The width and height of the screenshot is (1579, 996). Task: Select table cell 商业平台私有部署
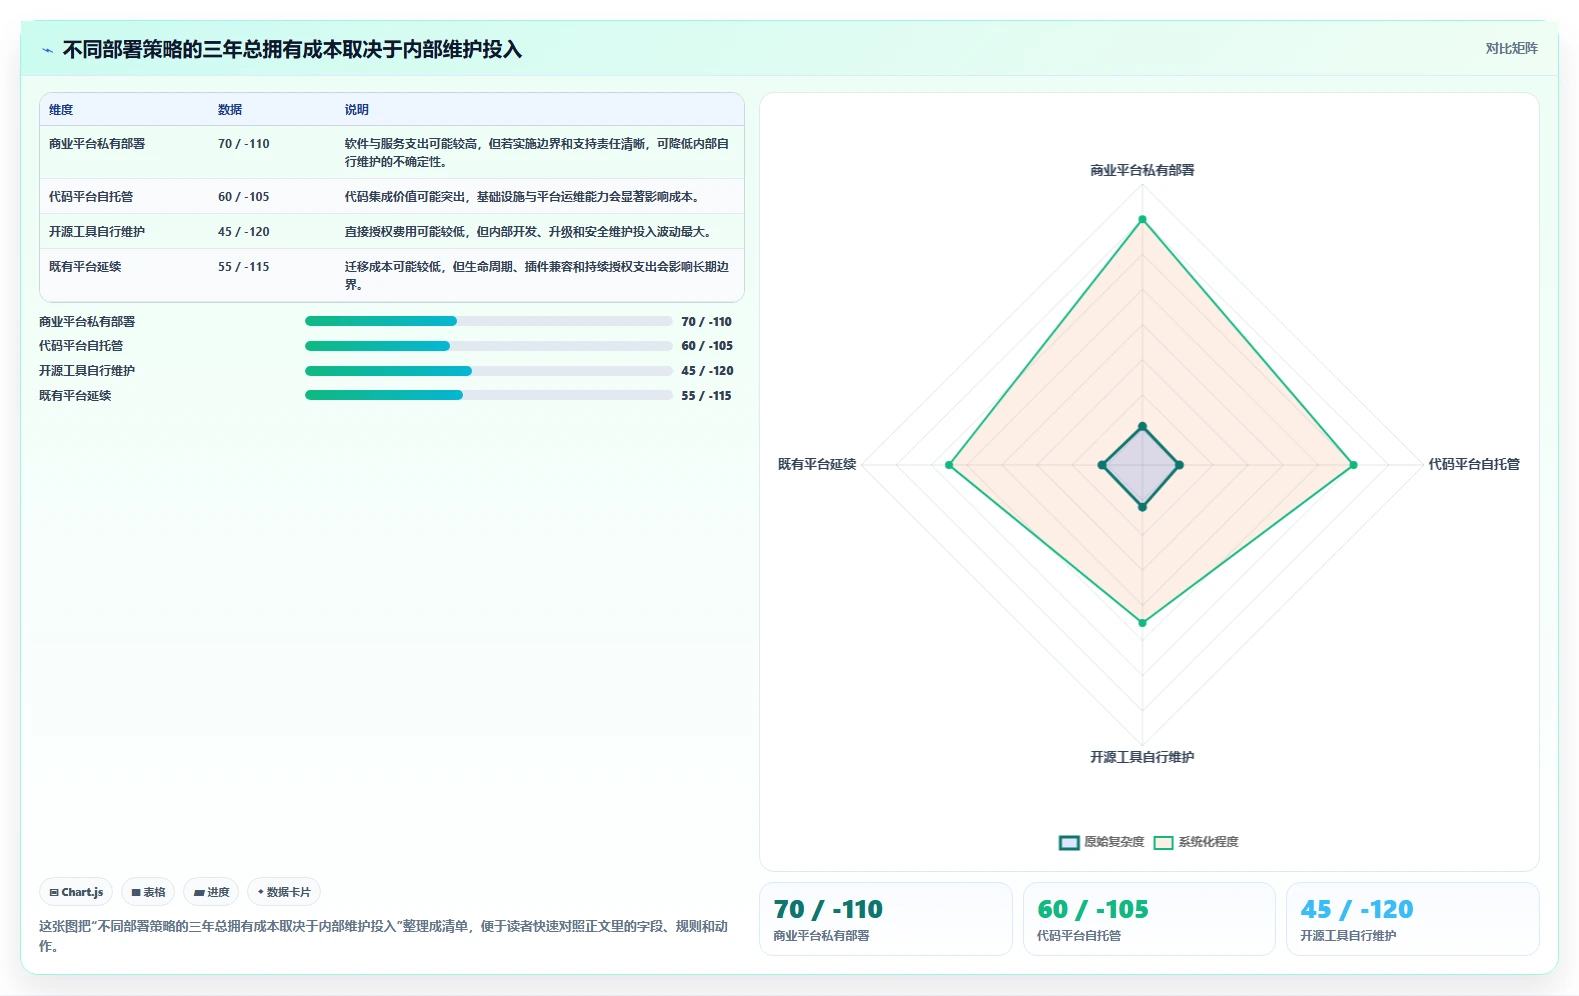click(x=97, y=144)
